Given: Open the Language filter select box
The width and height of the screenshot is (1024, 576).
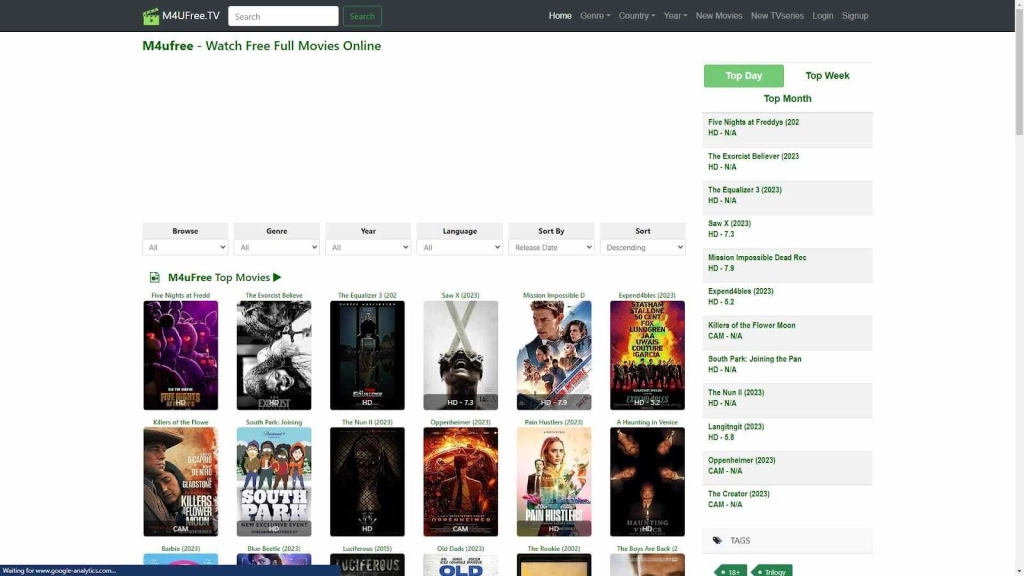Looking at the screenshot, I should point(460,248).
